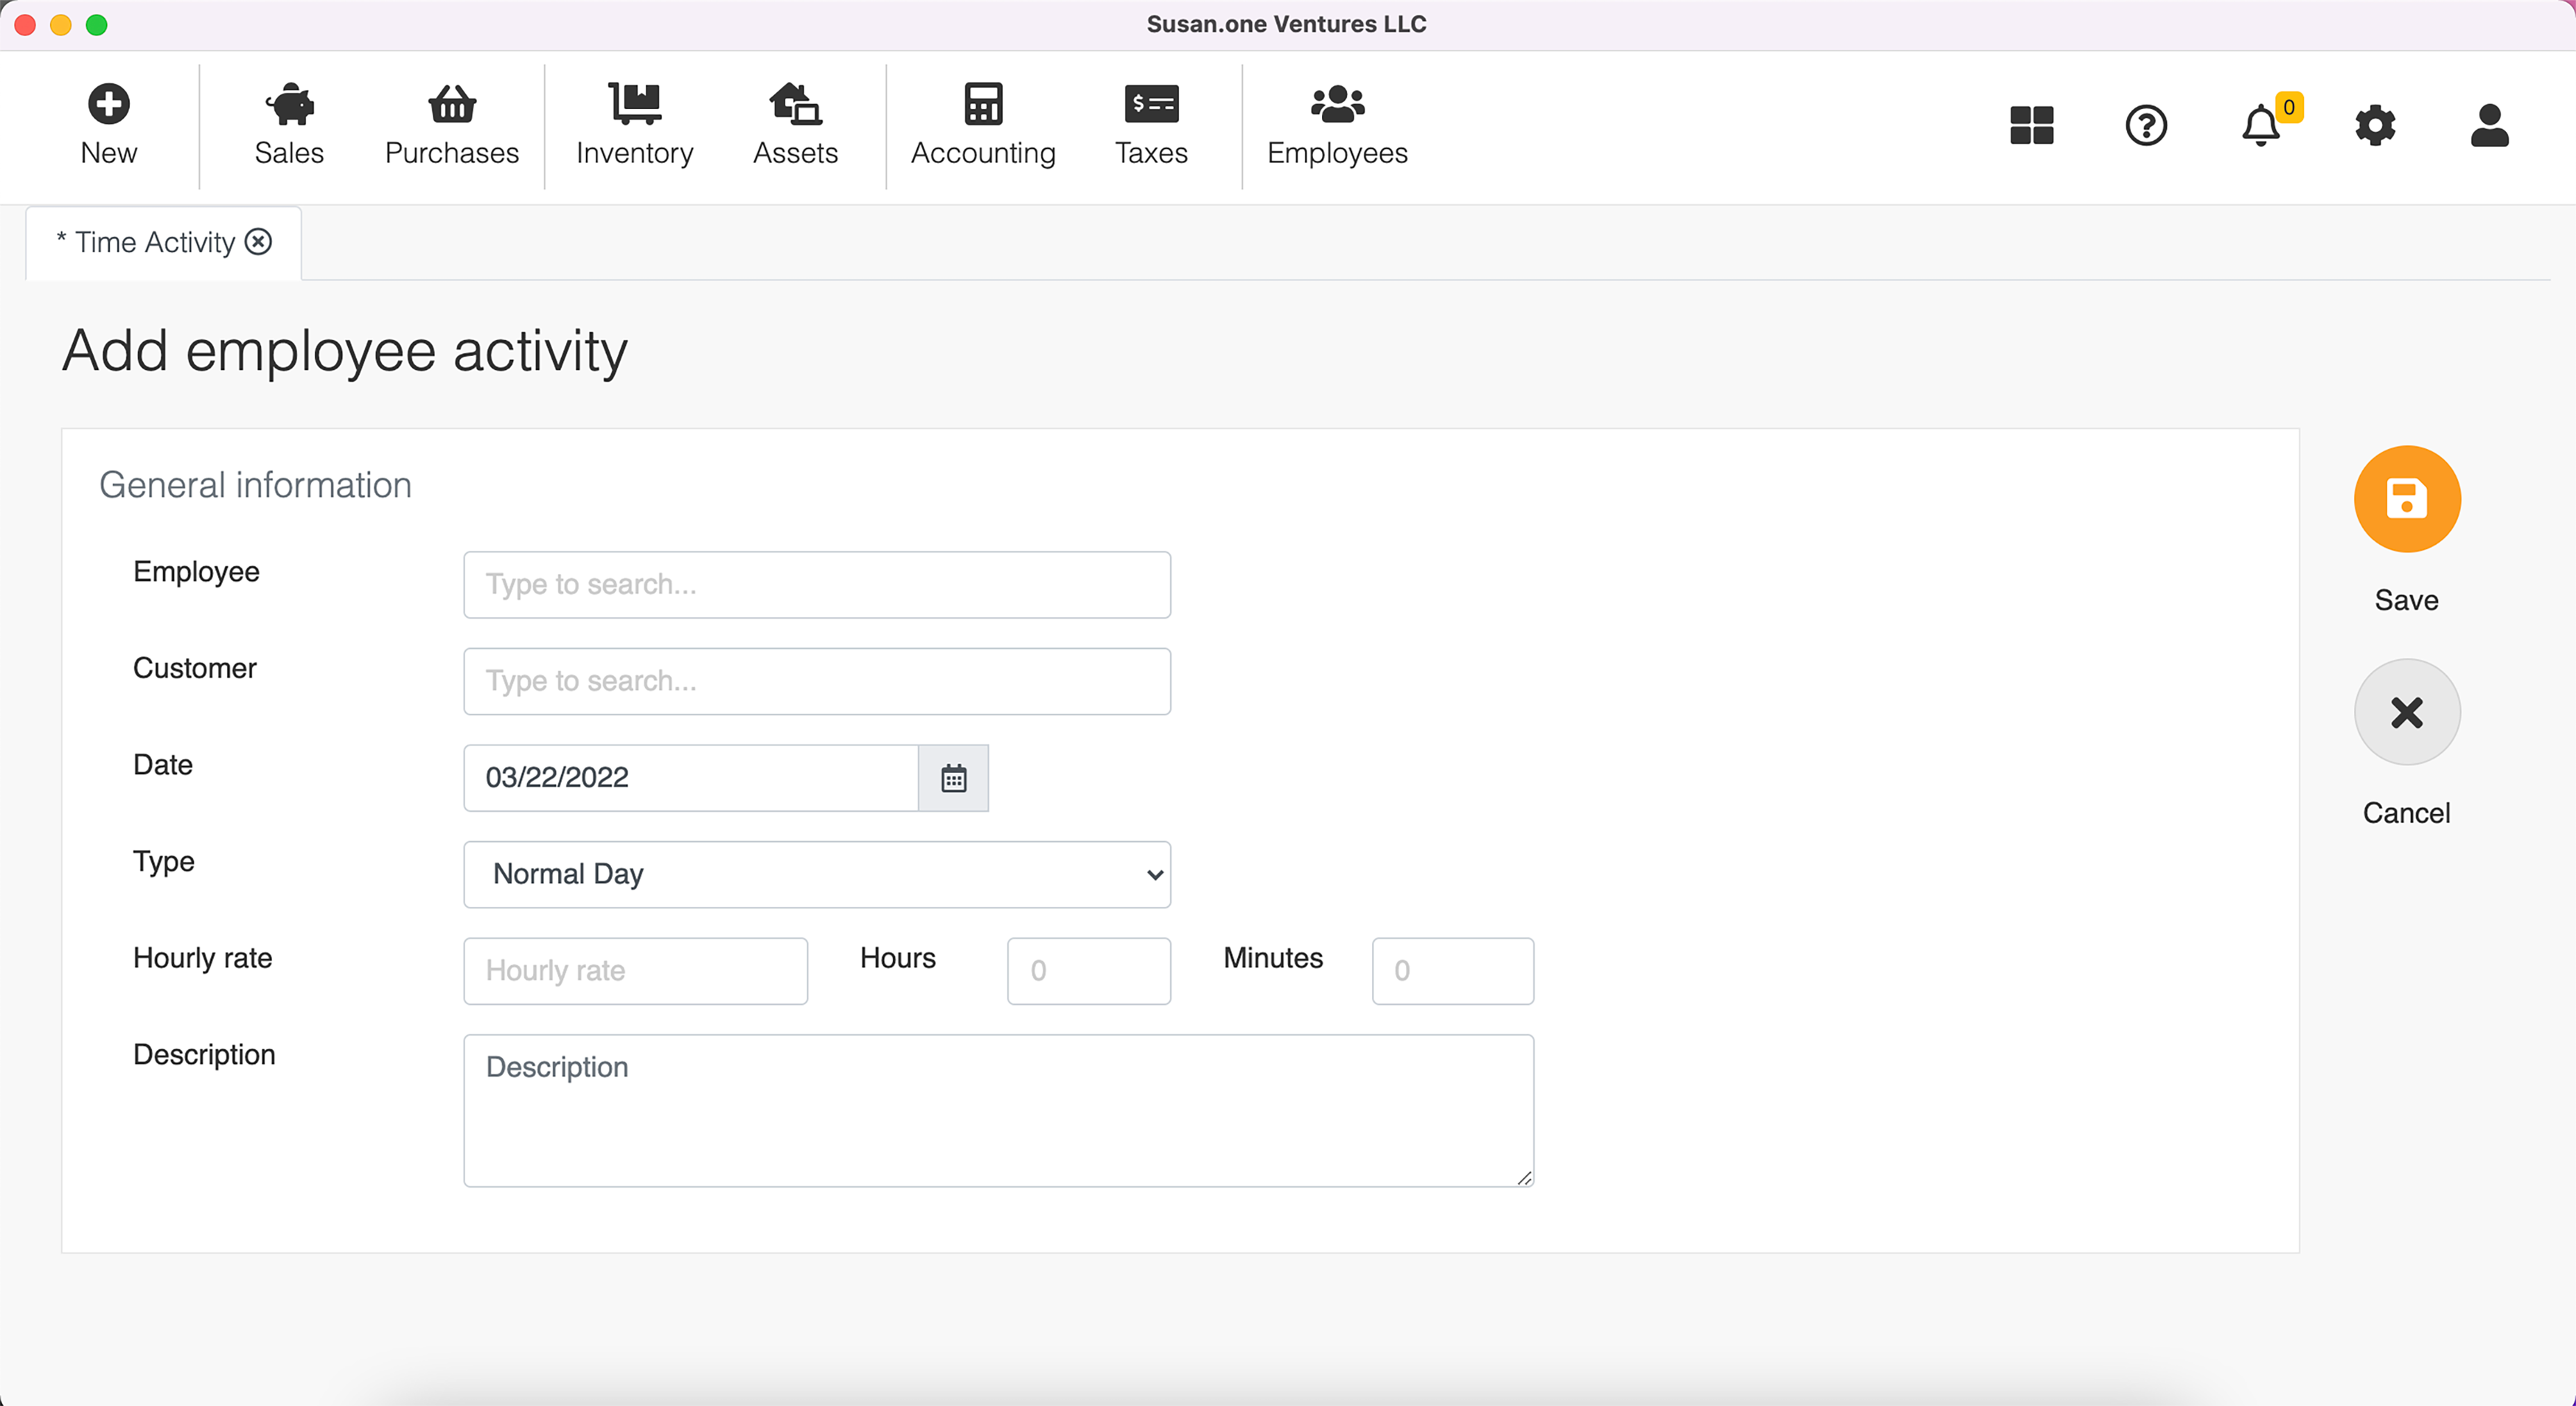The image size is (2576, 1406).
Task: Expand the Type dropdown showing Normal Day
Action: (817, 875)
